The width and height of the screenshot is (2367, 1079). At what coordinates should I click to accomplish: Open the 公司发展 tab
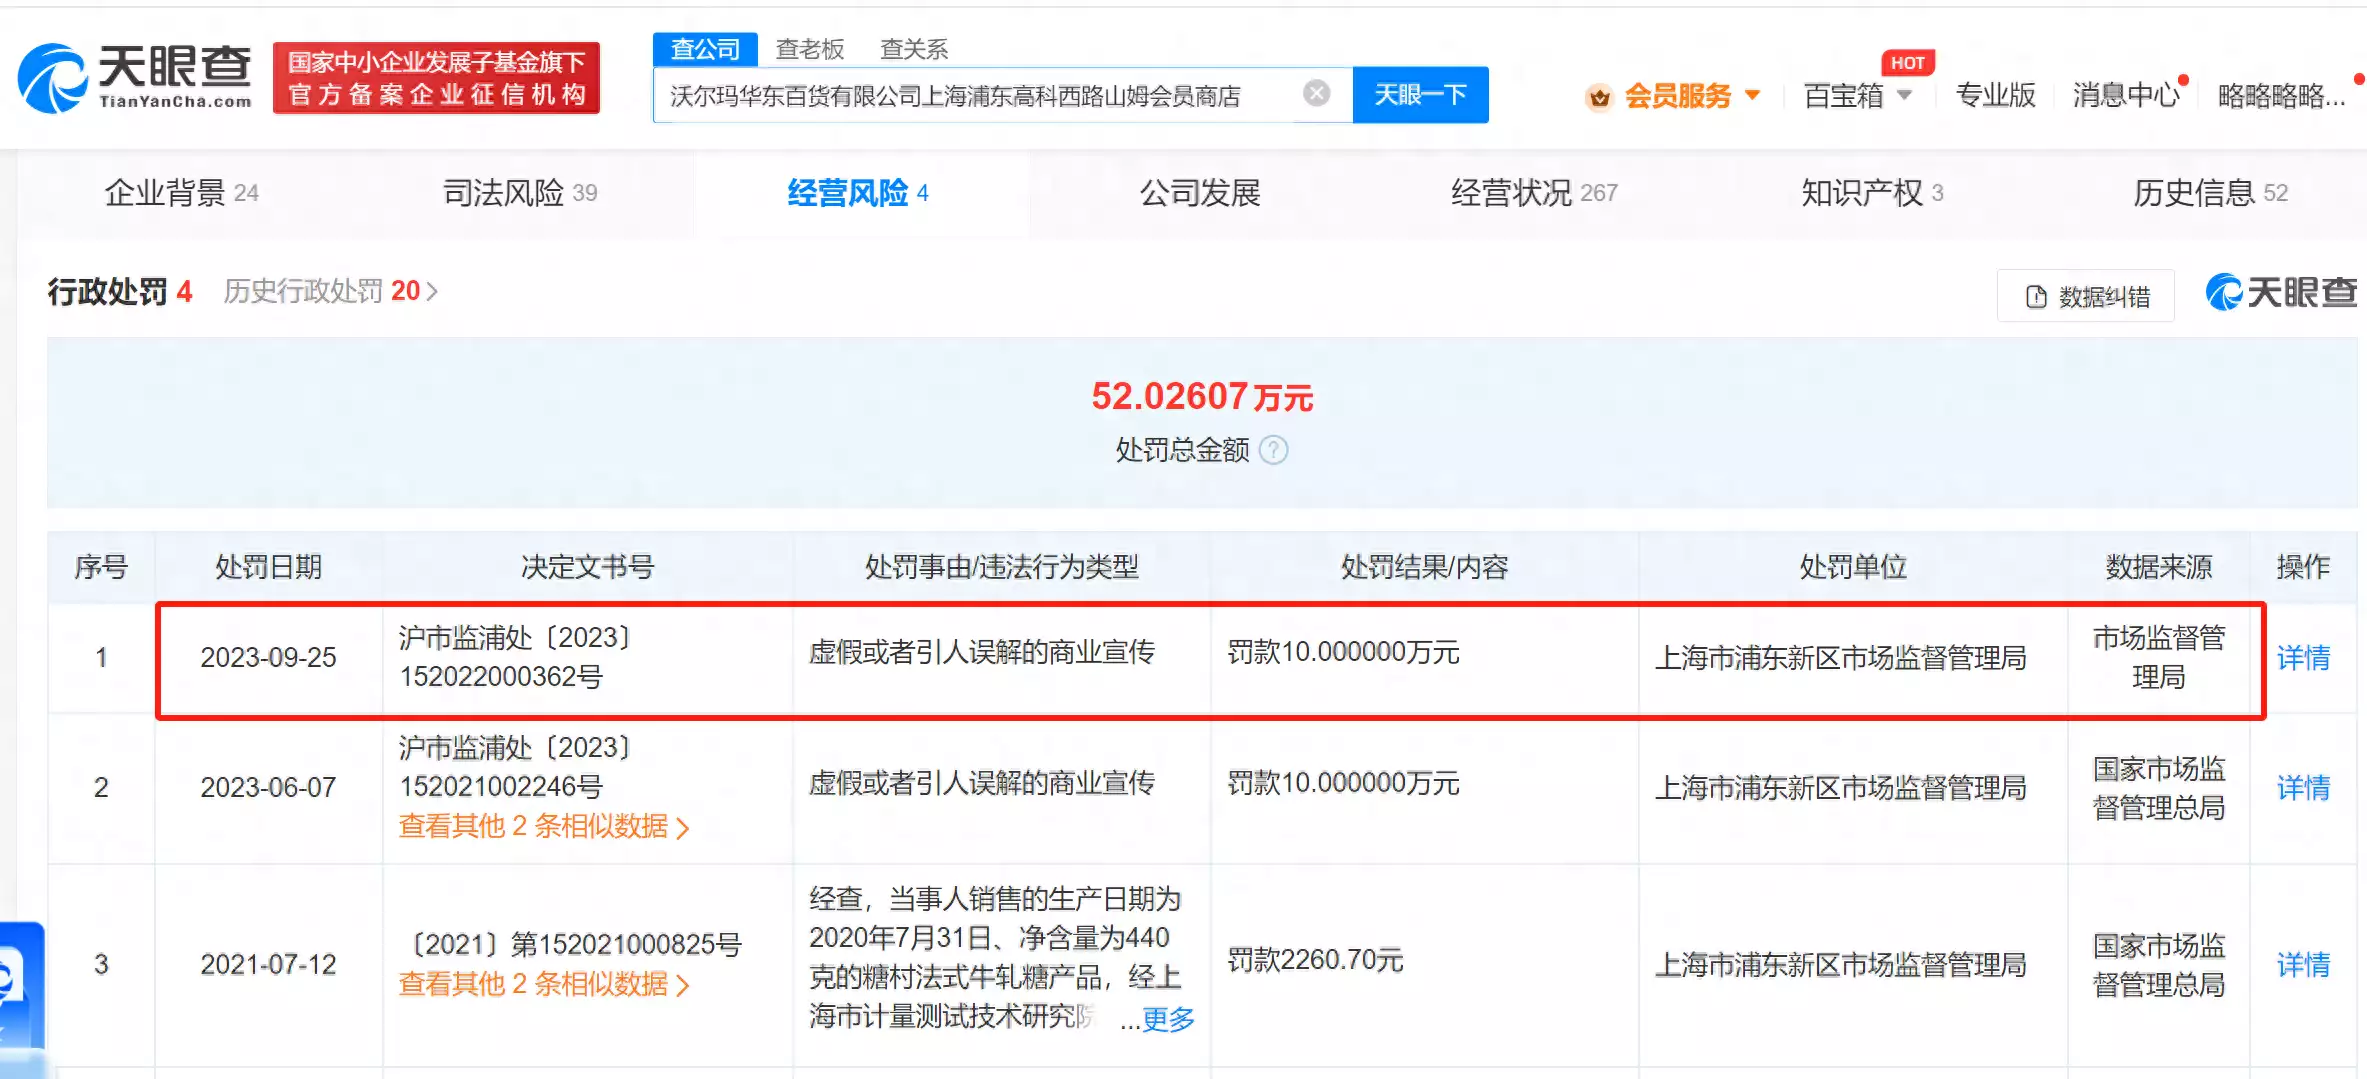pos(1200,192)
